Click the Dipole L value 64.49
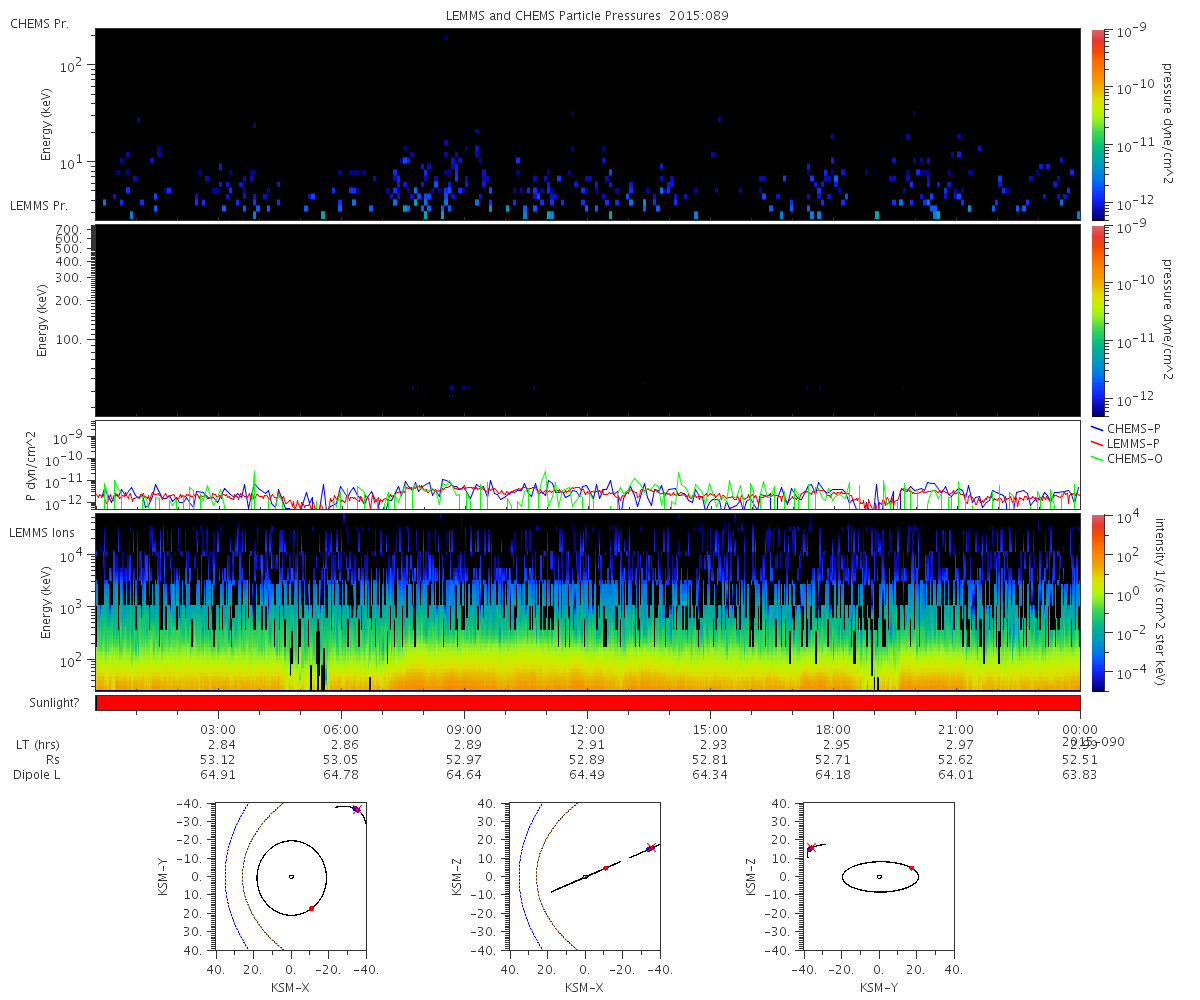Image resolution: width=1200 pixels, height=1000 pixels. (x=587, y=775)
